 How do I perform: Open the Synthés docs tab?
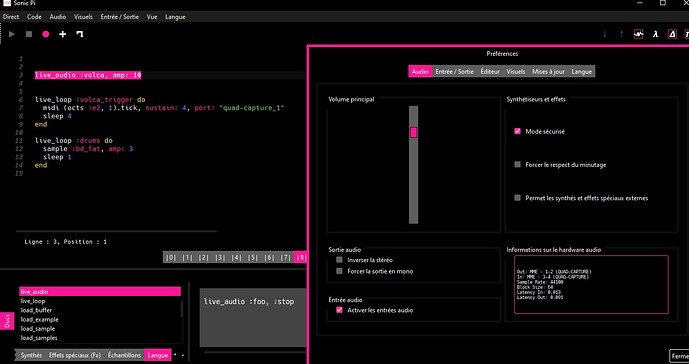(x=32, y=355)
